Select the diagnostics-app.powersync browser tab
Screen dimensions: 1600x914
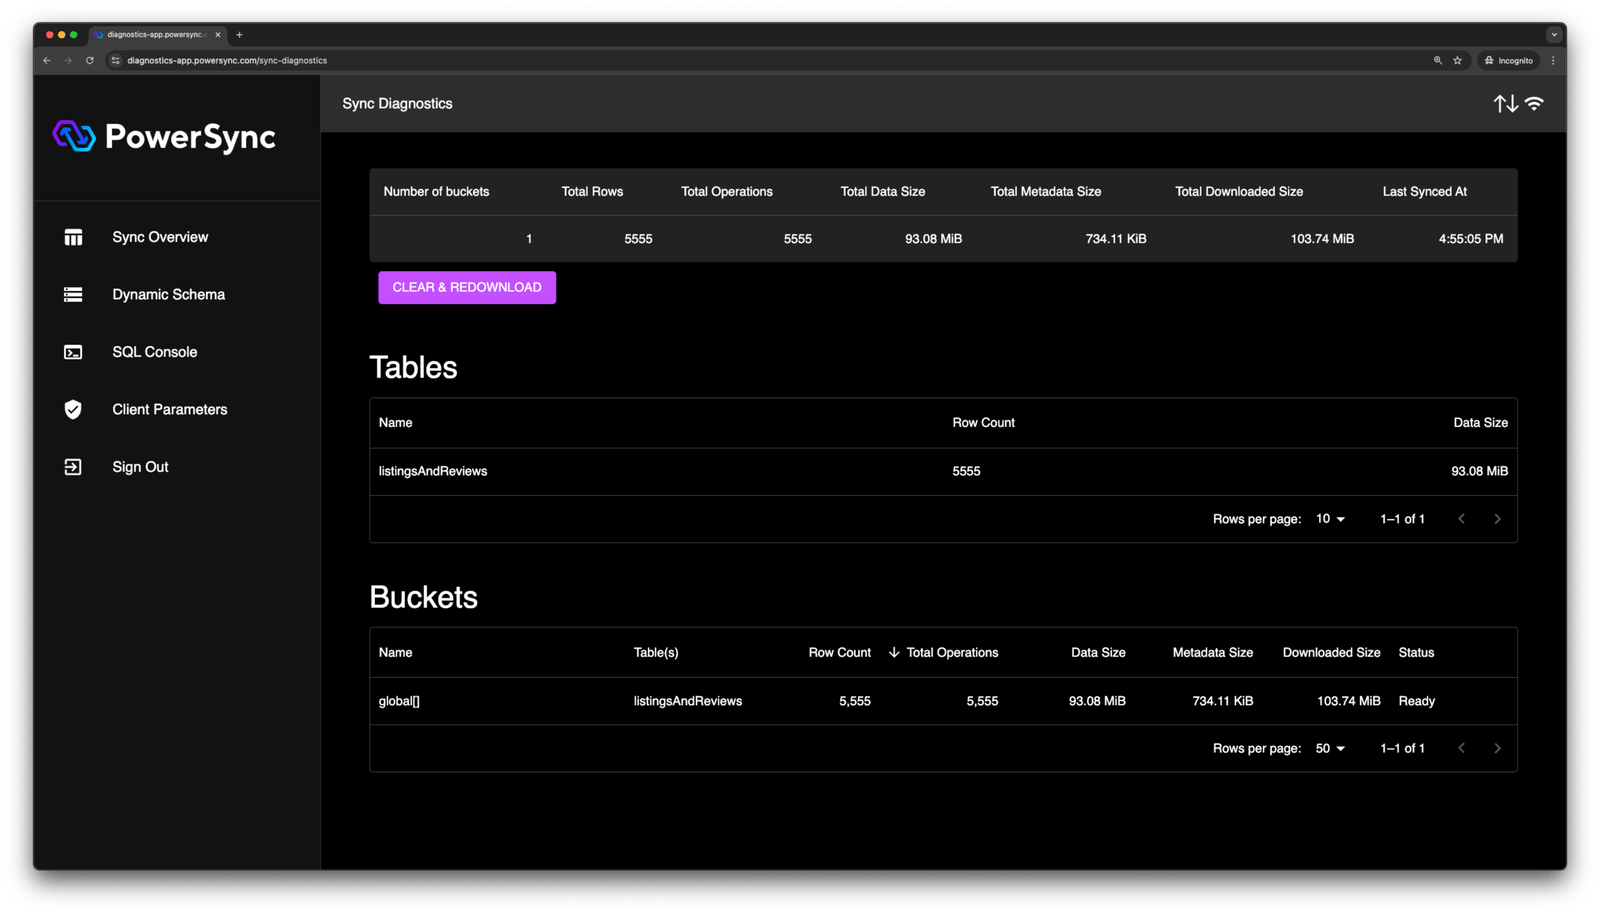click(x=157, y=35)
